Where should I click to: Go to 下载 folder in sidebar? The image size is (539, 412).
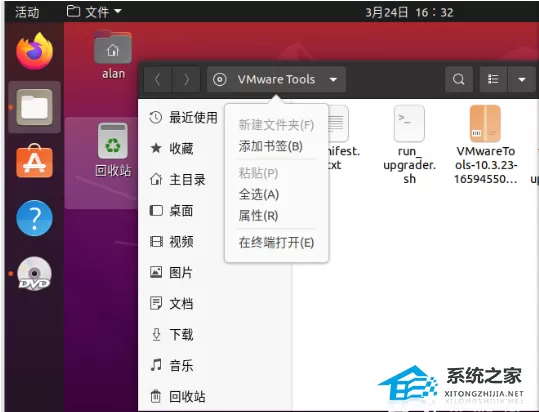coord(172,334)
